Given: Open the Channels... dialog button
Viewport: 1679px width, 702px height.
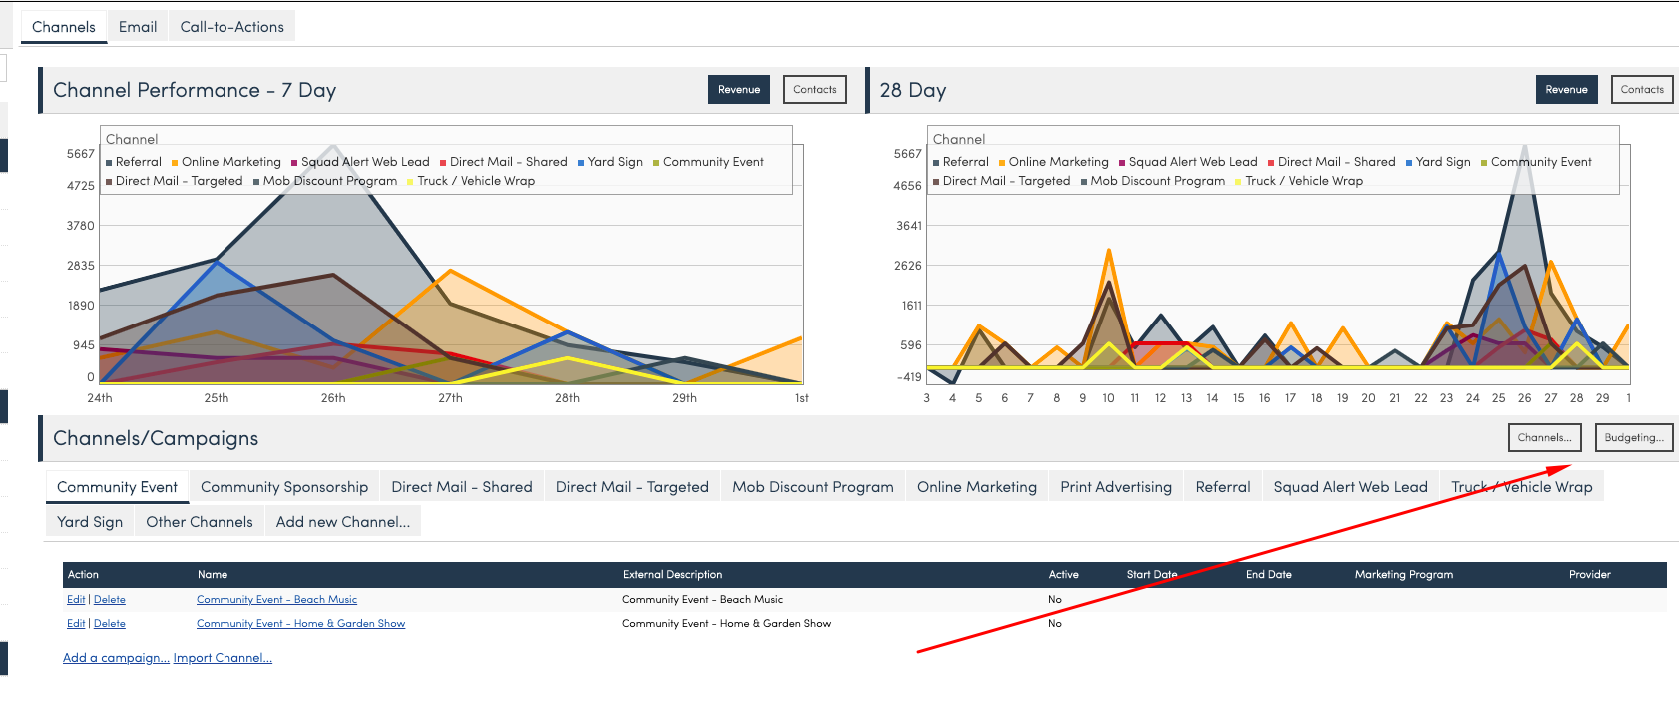Looking at the screenshot, I should click(1544, 438).
